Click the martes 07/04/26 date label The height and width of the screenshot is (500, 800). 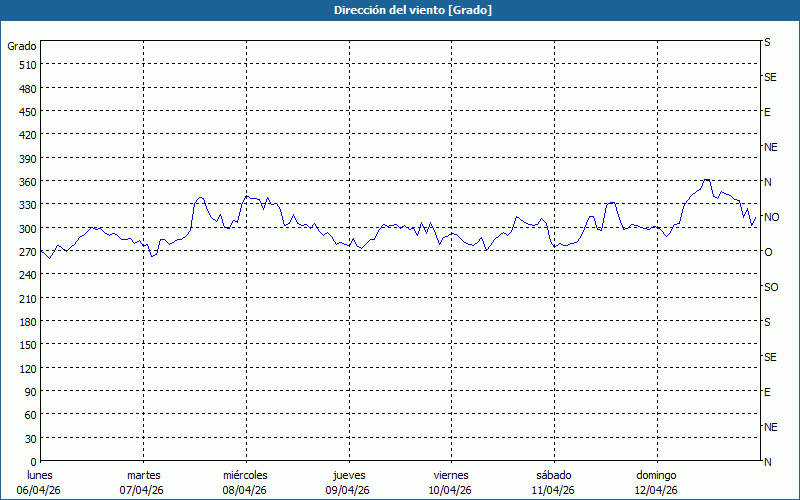tap(143, 482)
